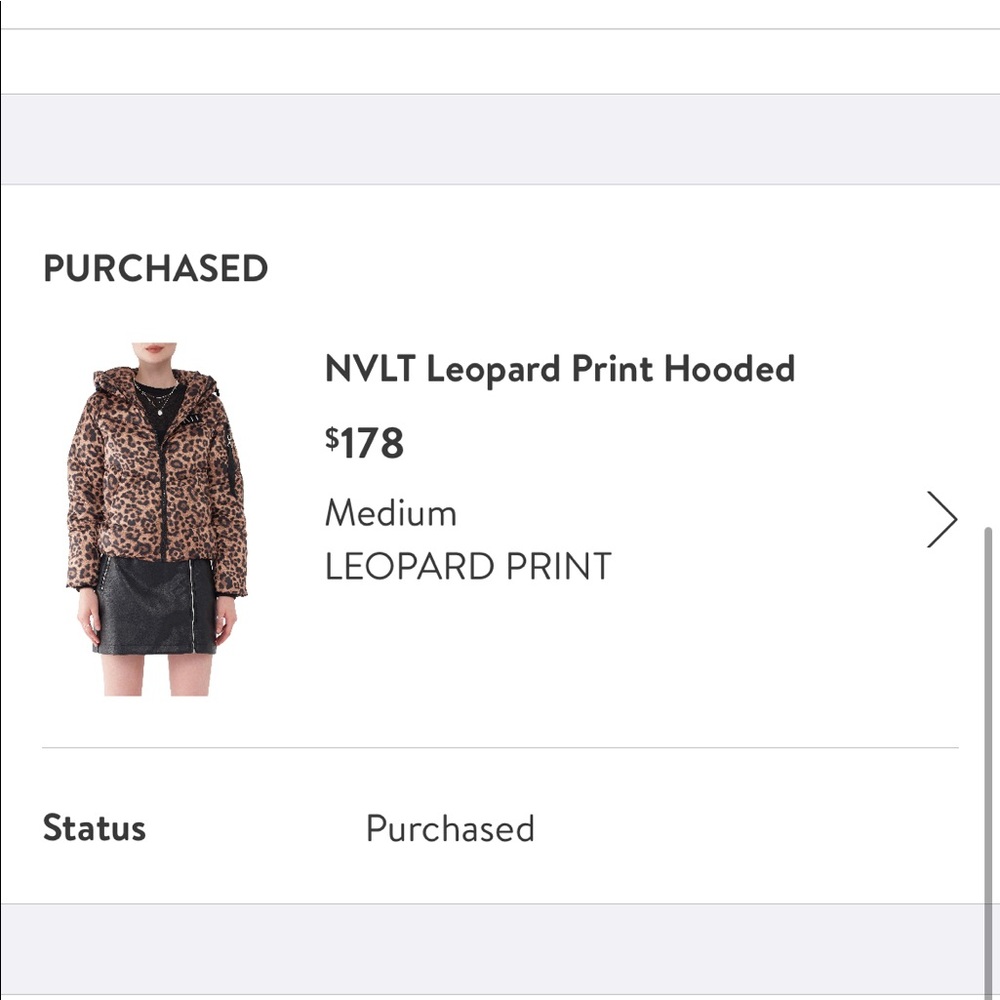Click the right-pointing arrow beside the item

tap(943, 519)
